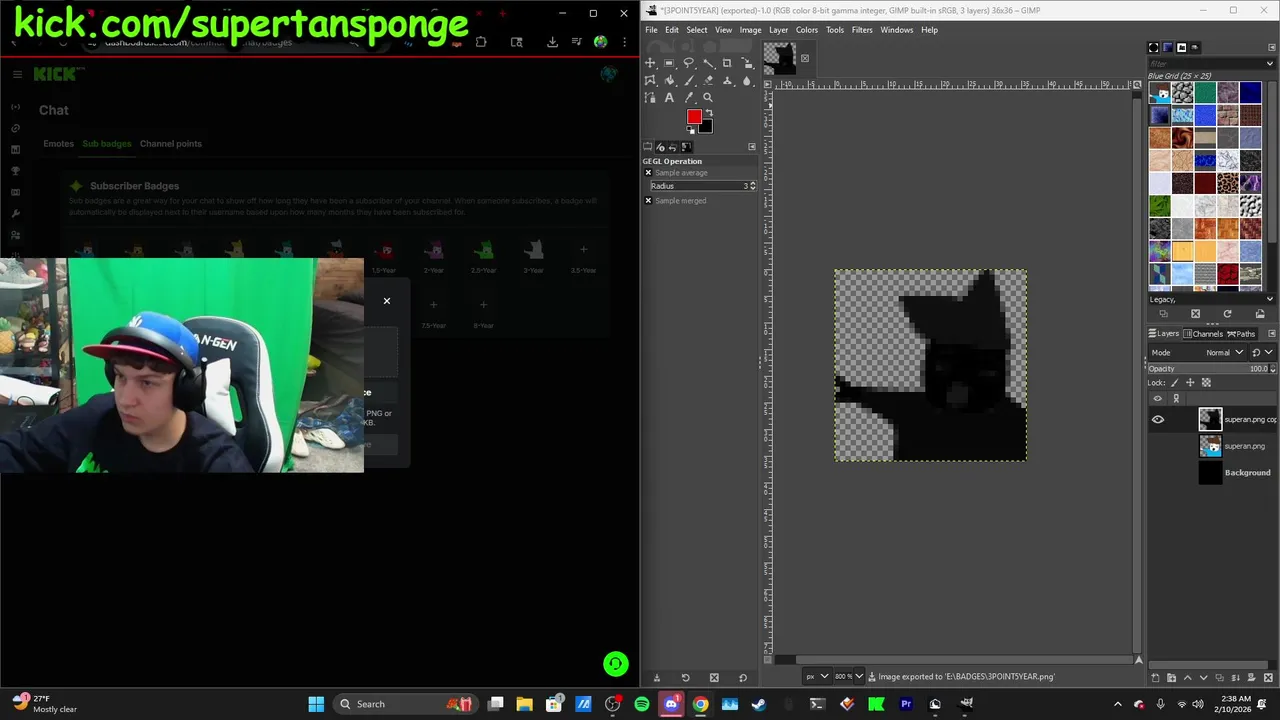This screenshot has height=720, width=1280.
Task: Select the Free Select lasso tool
Action: 688,63
